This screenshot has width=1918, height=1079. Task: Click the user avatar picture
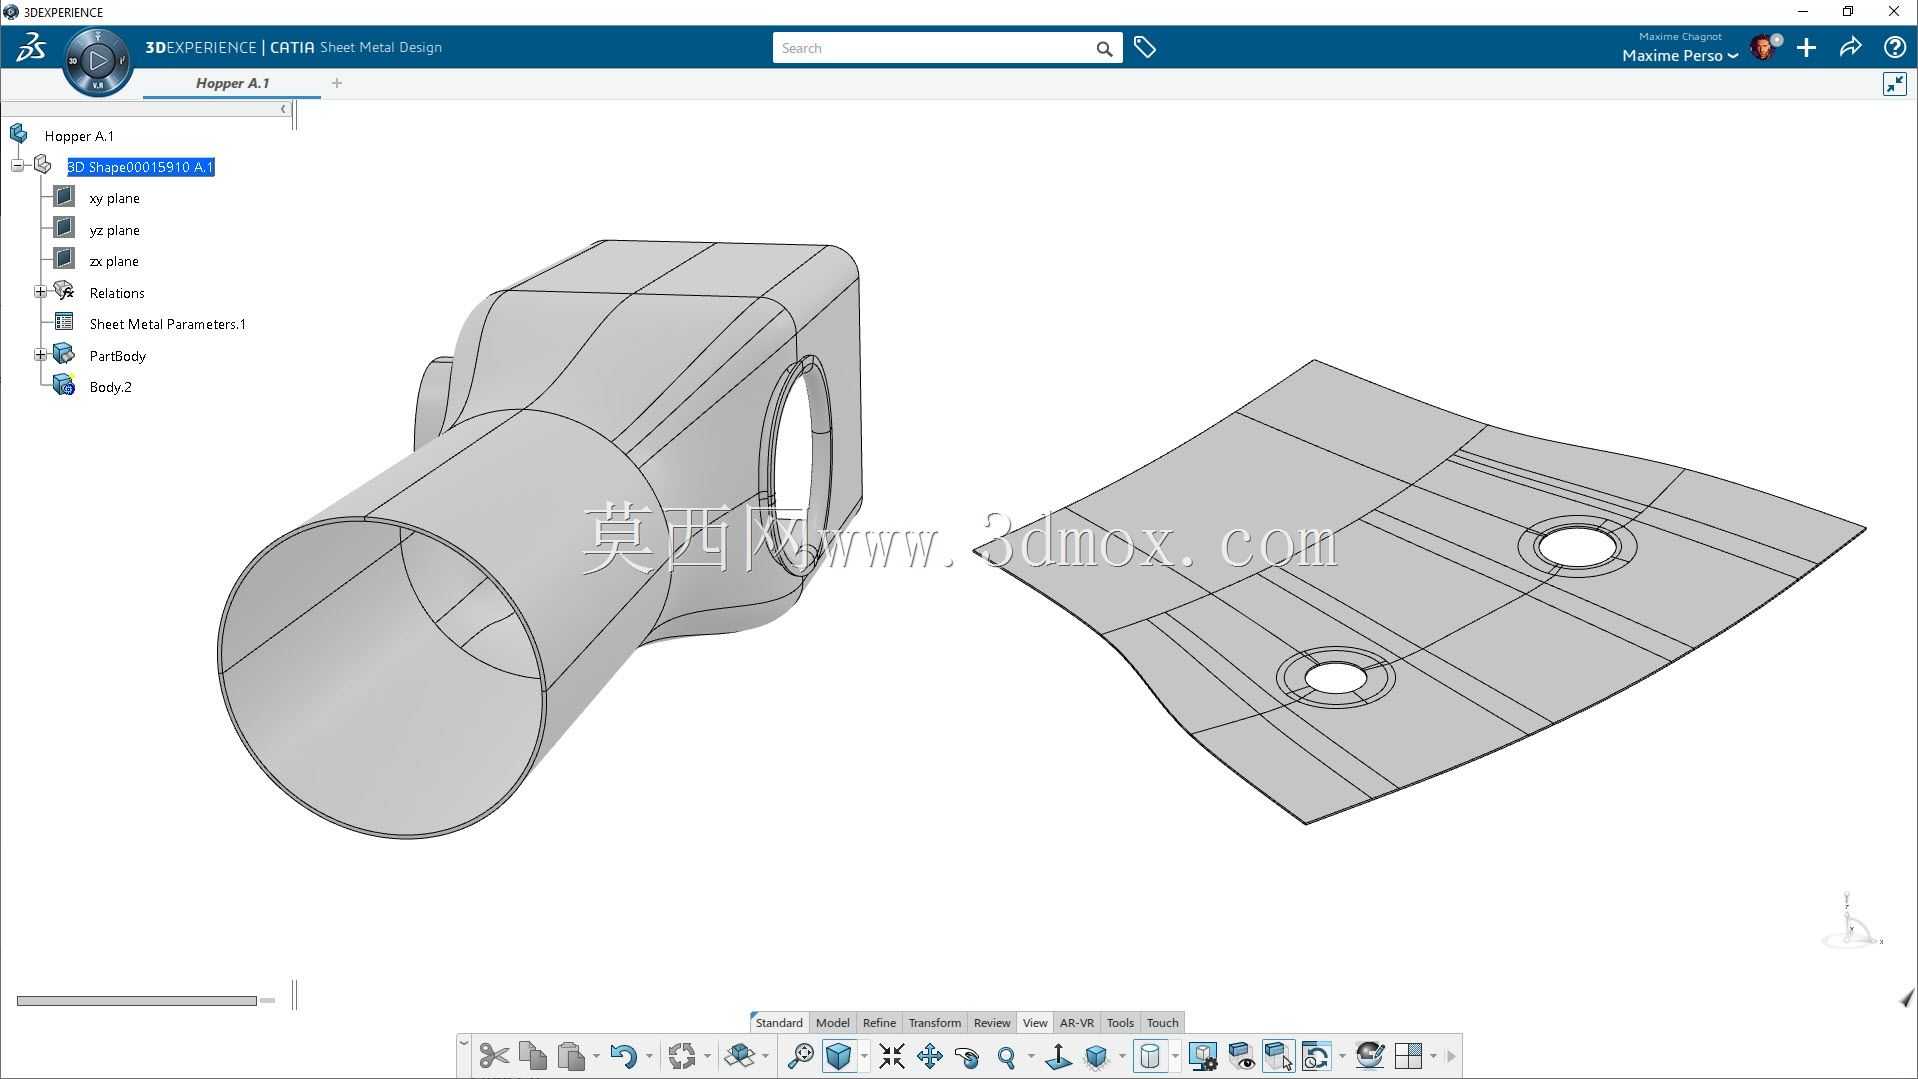(1764, 47)
